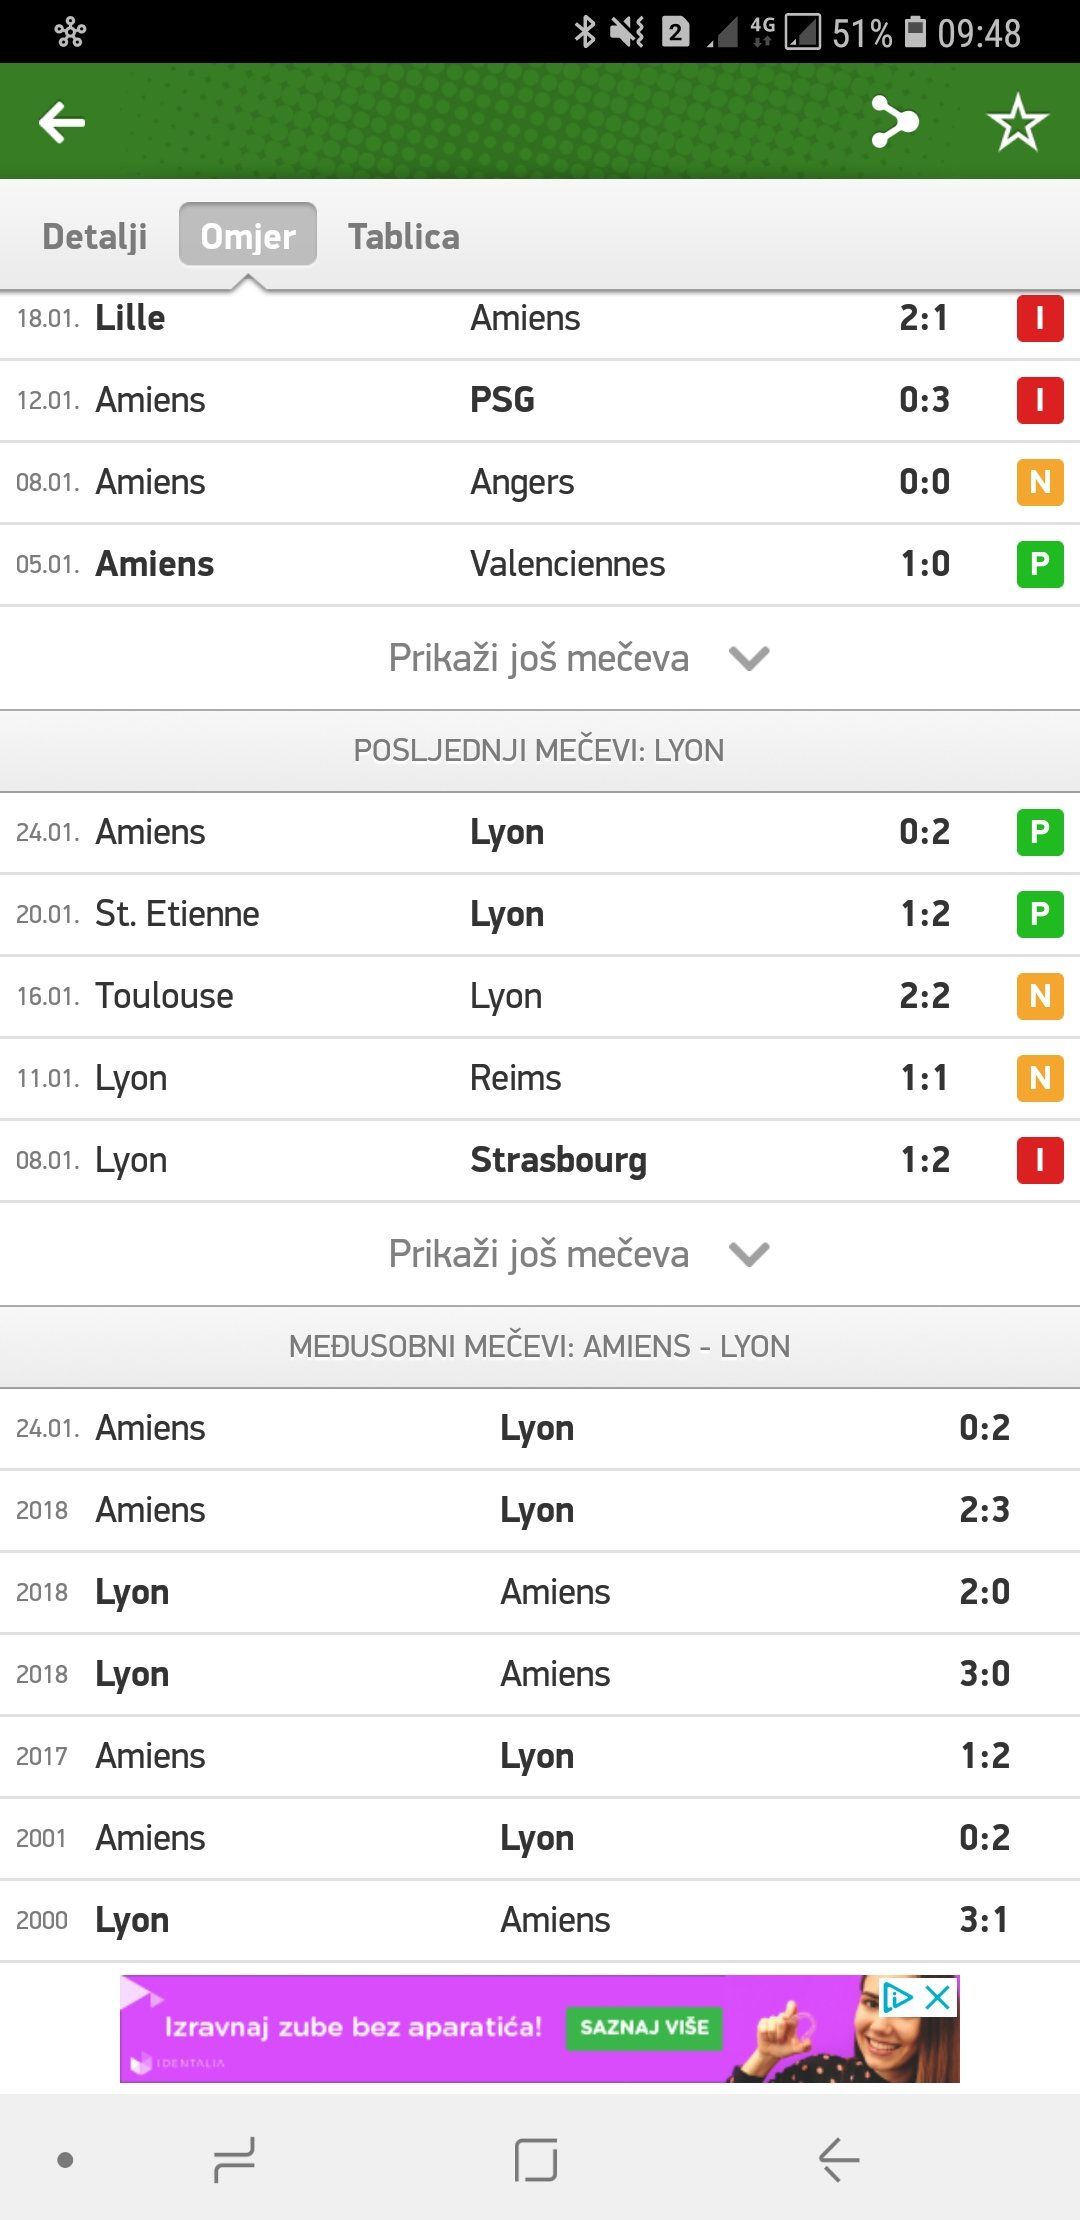Expand more Amiens matches with Prikaži još mečeva
1080x2220 pixels.
pyautogui.click(x=578, y=658)
